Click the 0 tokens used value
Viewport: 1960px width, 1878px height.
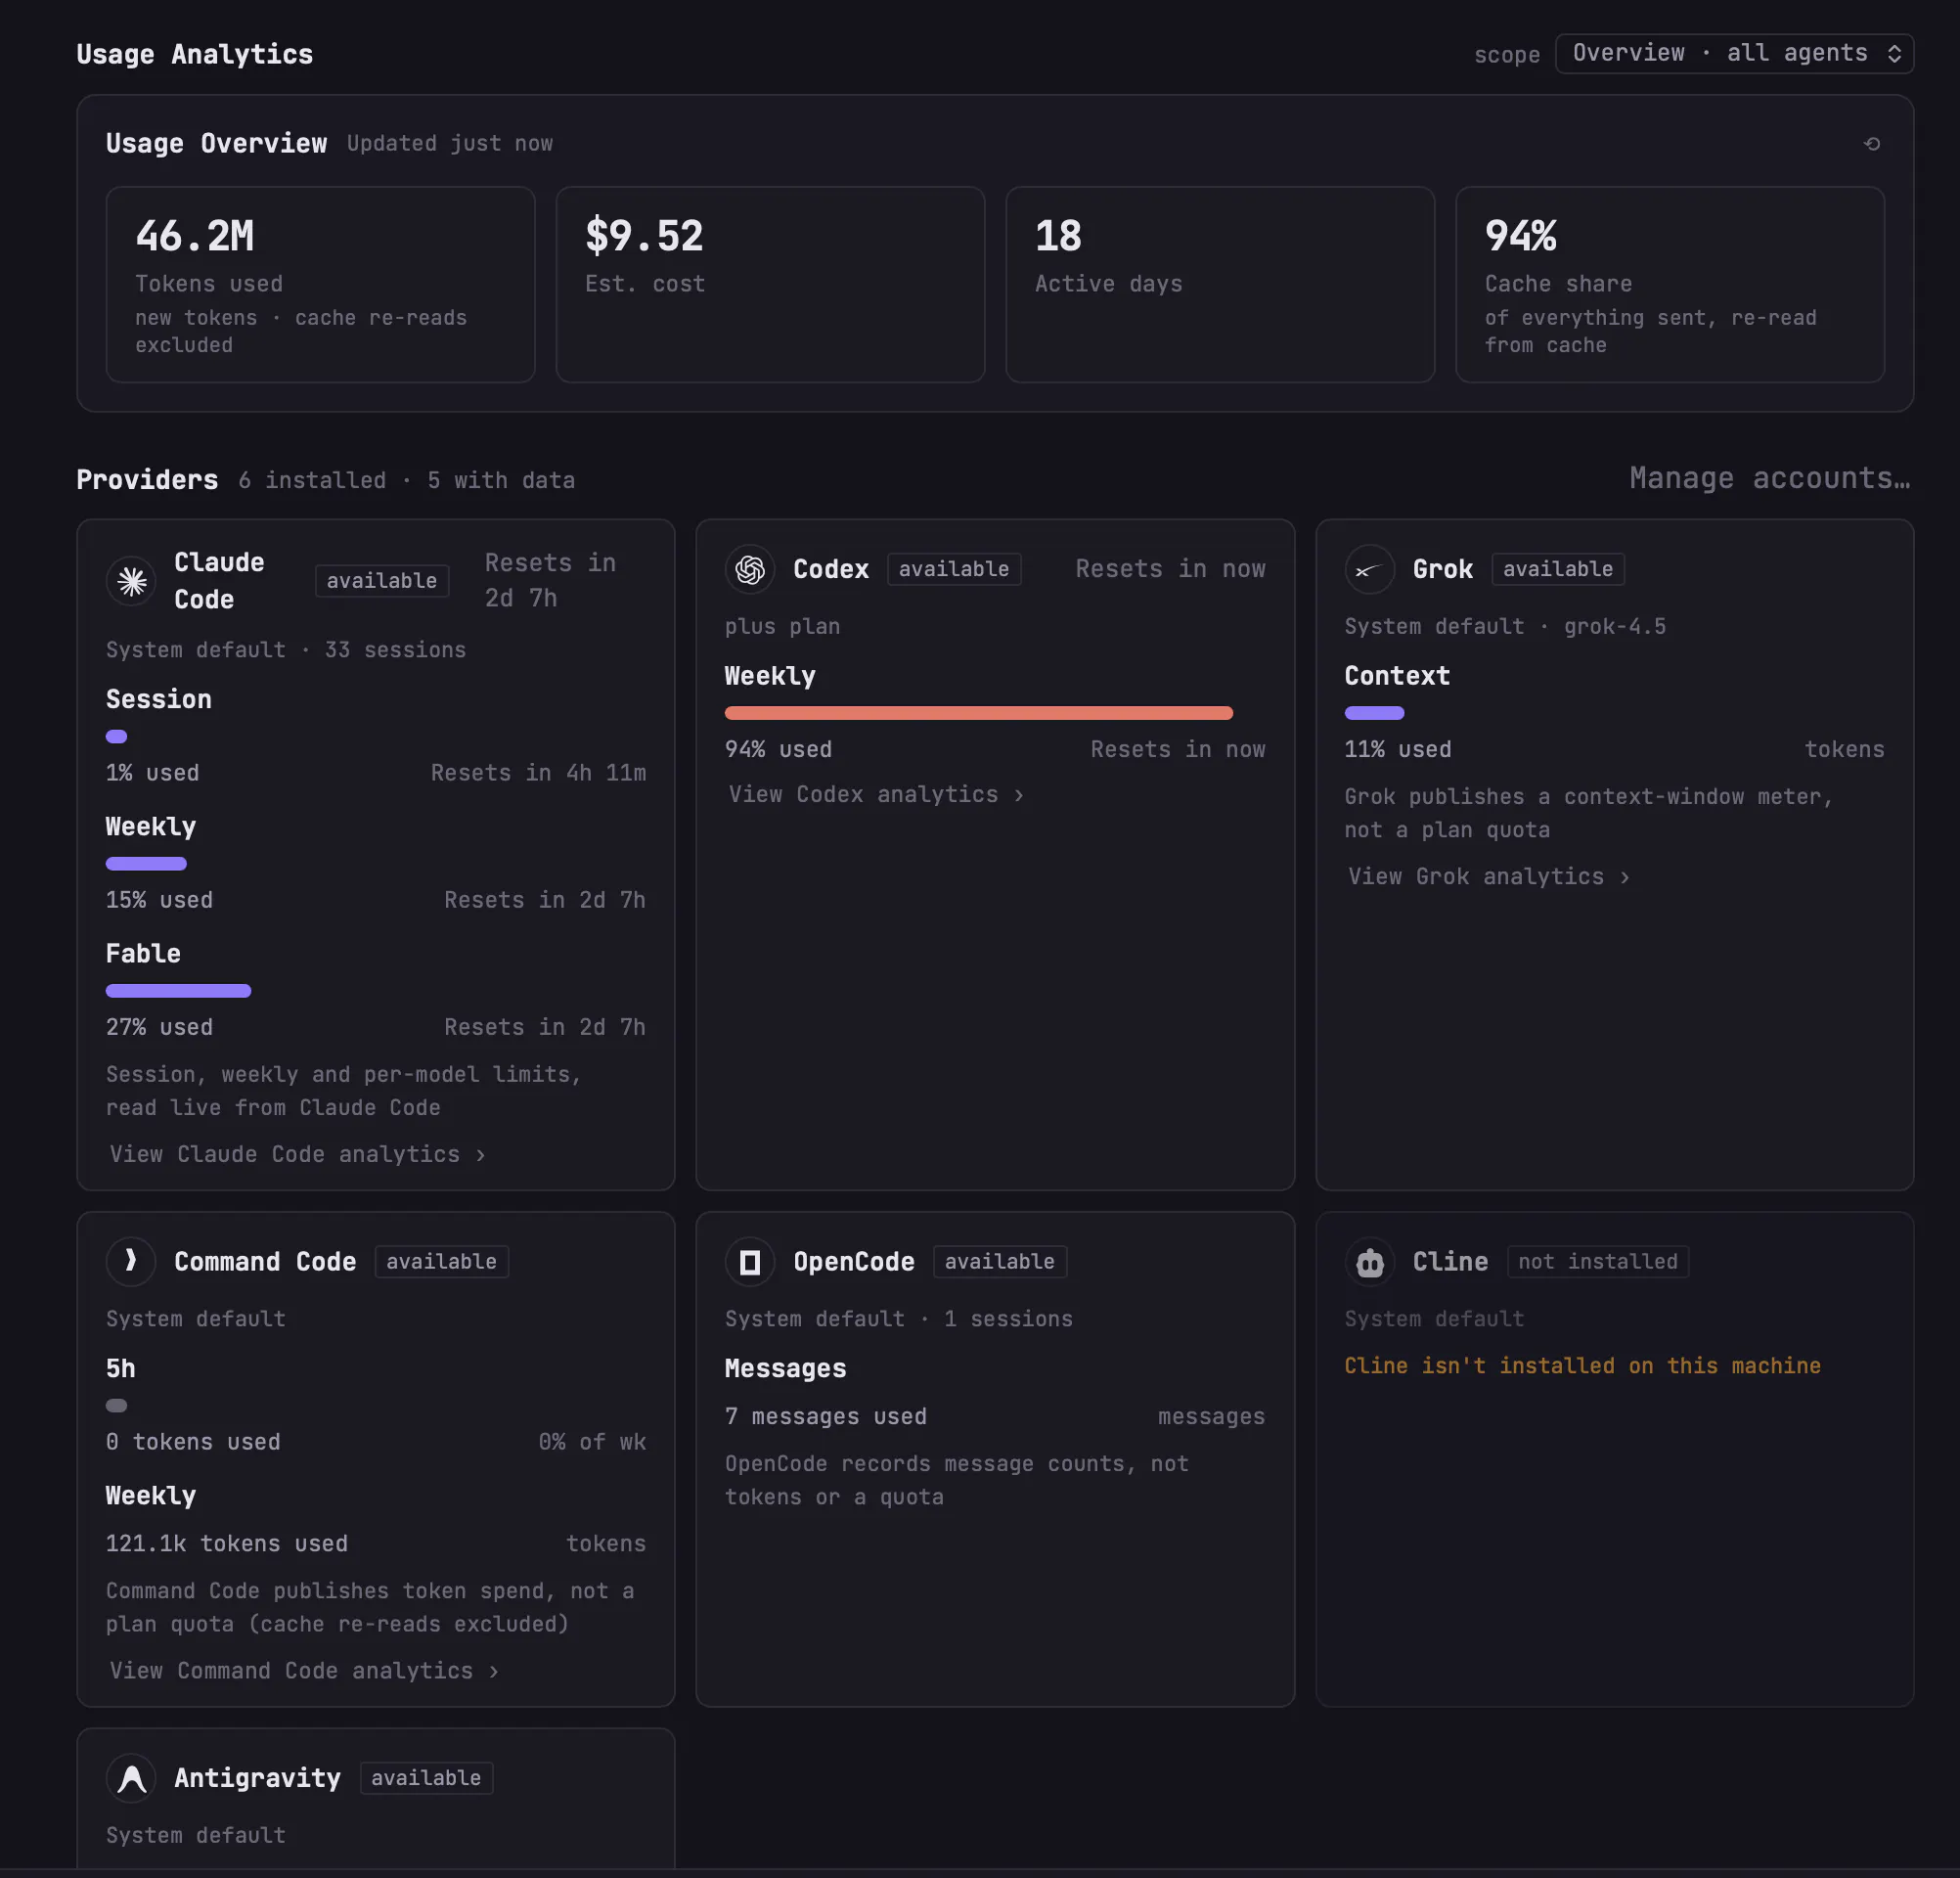(193, 1441)
